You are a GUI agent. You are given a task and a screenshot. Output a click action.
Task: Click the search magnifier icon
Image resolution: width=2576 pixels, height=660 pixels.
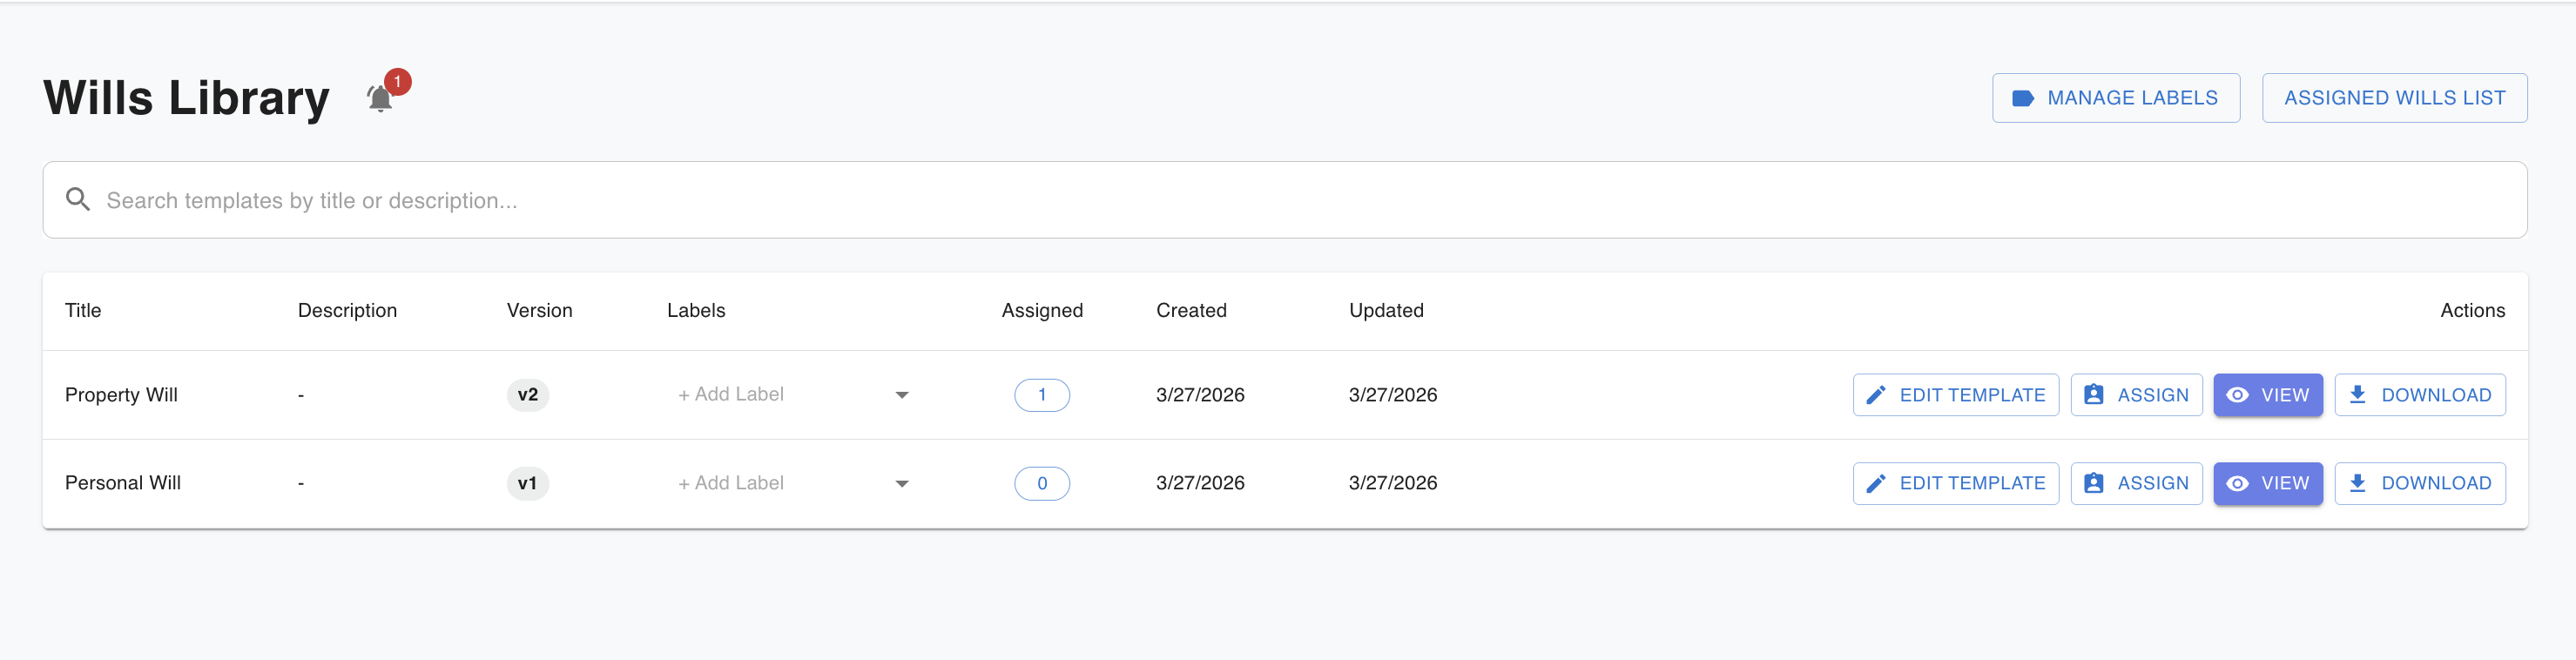pos(78,200)
